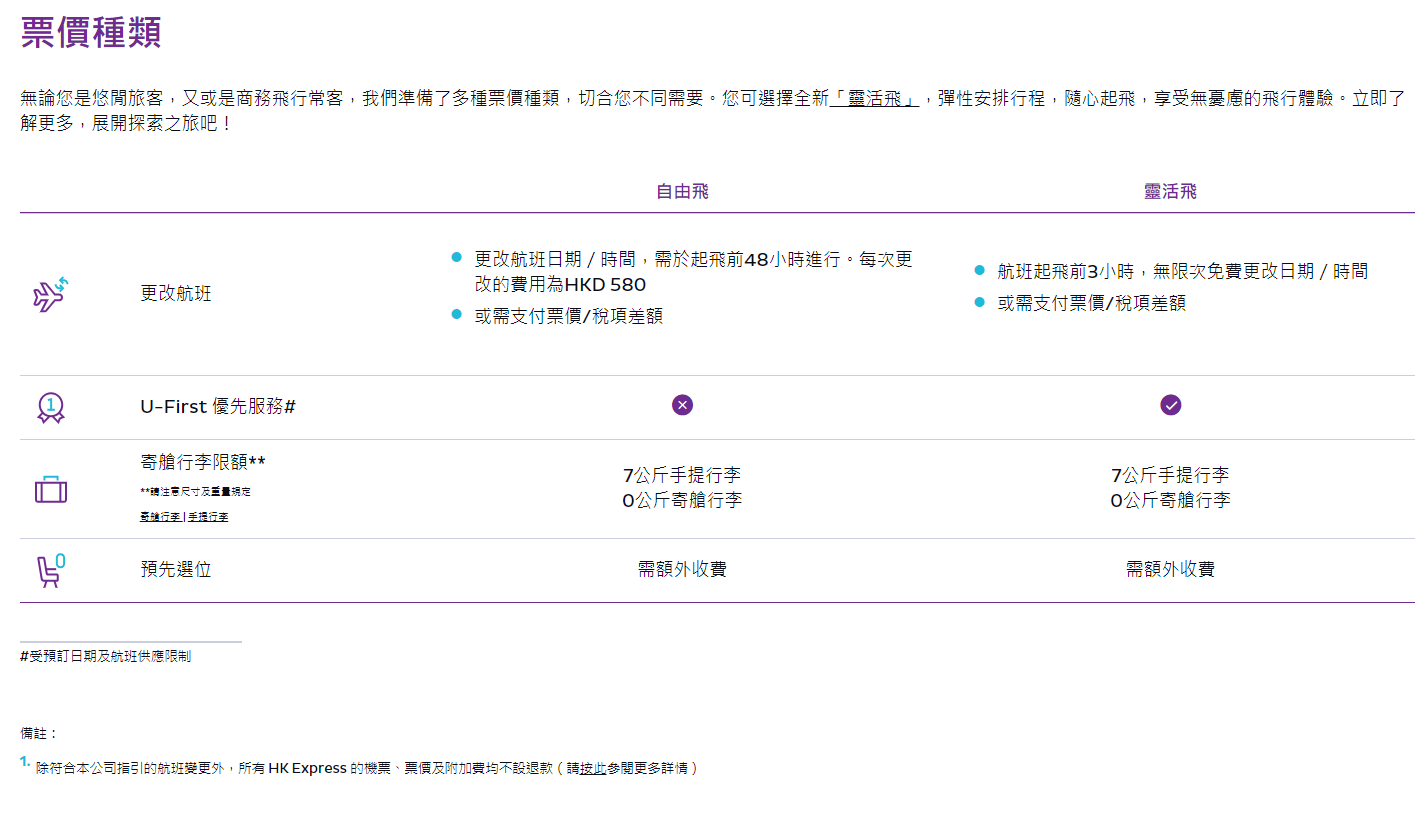Click the purple cross icon under 自由飛

click(x=682, y=405)
